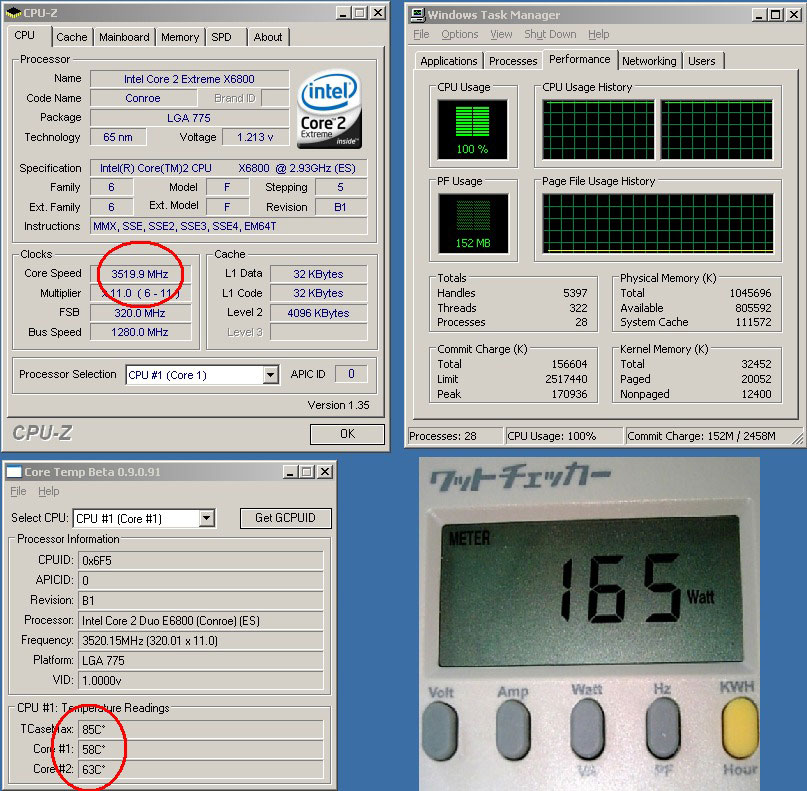
Task: Switch to the Cache tab in CPU-Z
Action: pos(72,37)
